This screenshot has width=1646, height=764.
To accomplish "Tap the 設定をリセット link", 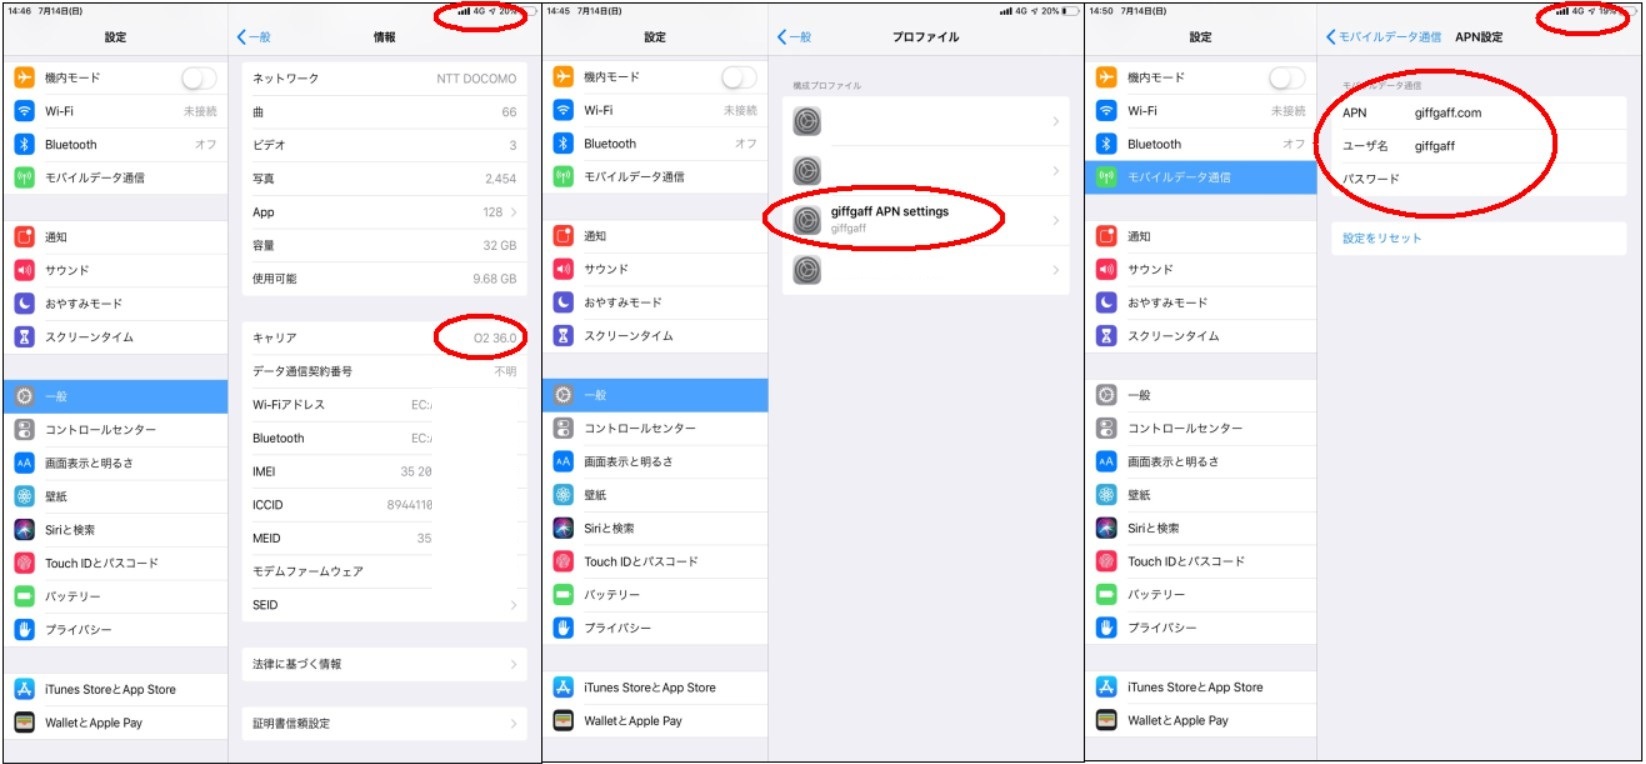I will click(1382, 238).
